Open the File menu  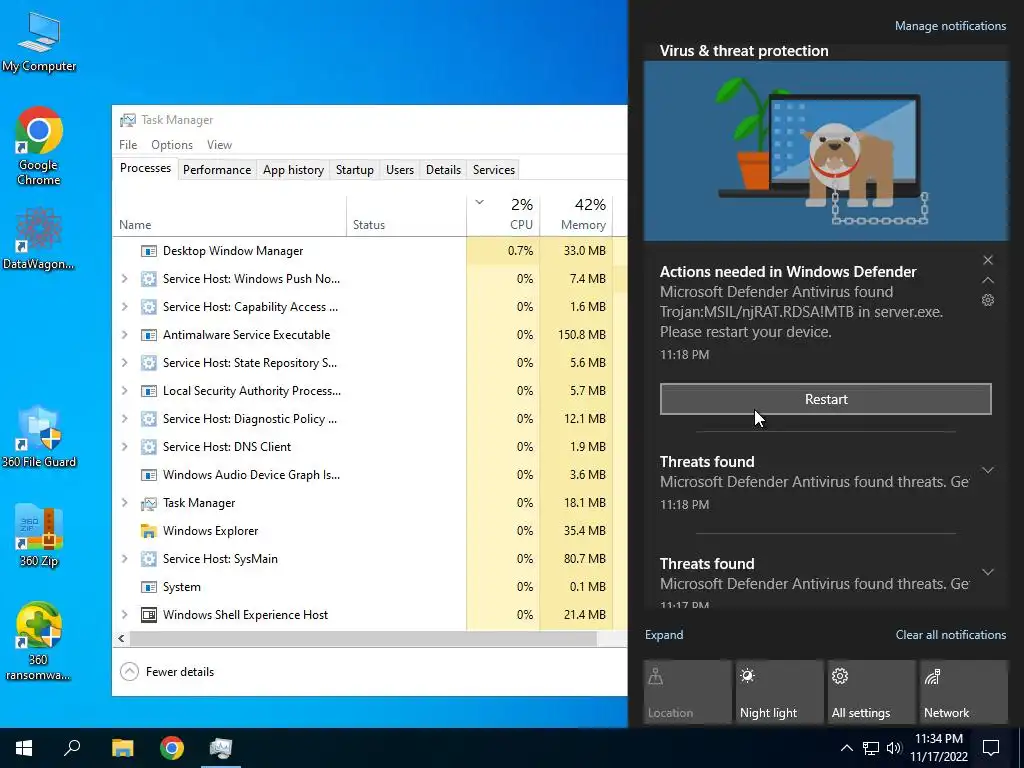[128, 145]
